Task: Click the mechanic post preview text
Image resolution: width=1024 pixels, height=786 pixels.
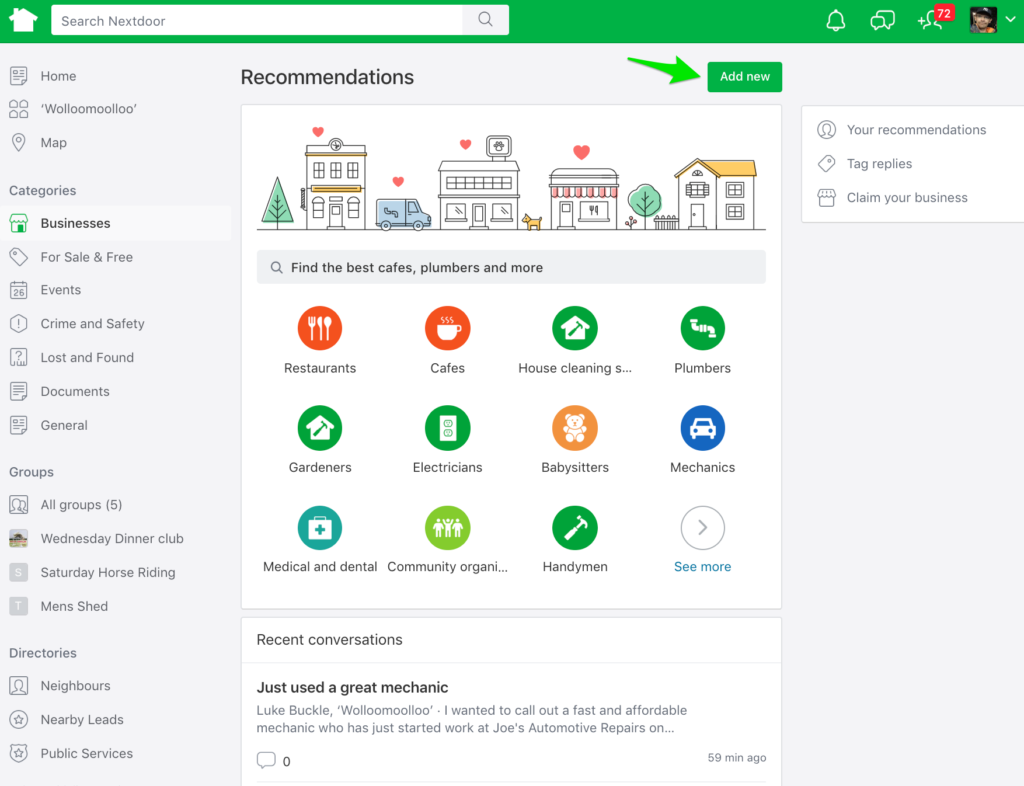Action: [x=472, y=719]
